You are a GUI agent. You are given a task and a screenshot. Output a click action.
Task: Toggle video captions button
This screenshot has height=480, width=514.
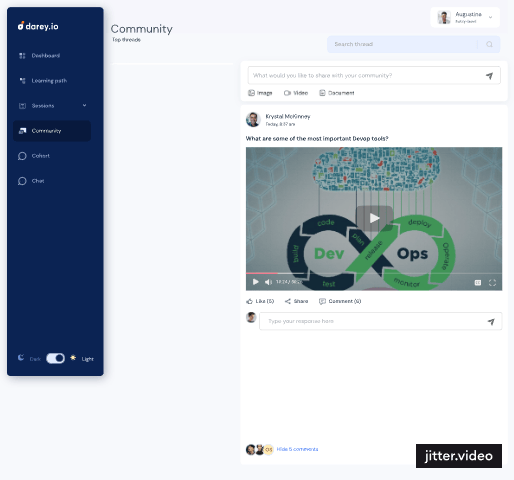point(477,283)
